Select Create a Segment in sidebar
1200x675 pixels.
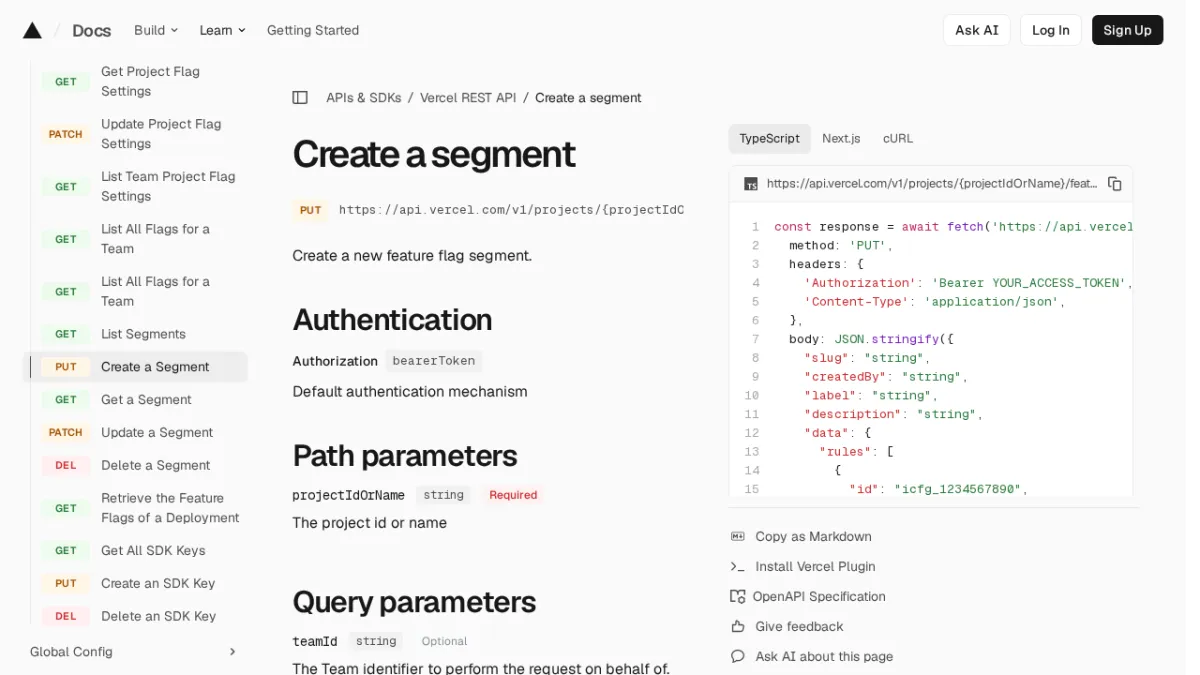pyautogui.click(x=135, y=367)
